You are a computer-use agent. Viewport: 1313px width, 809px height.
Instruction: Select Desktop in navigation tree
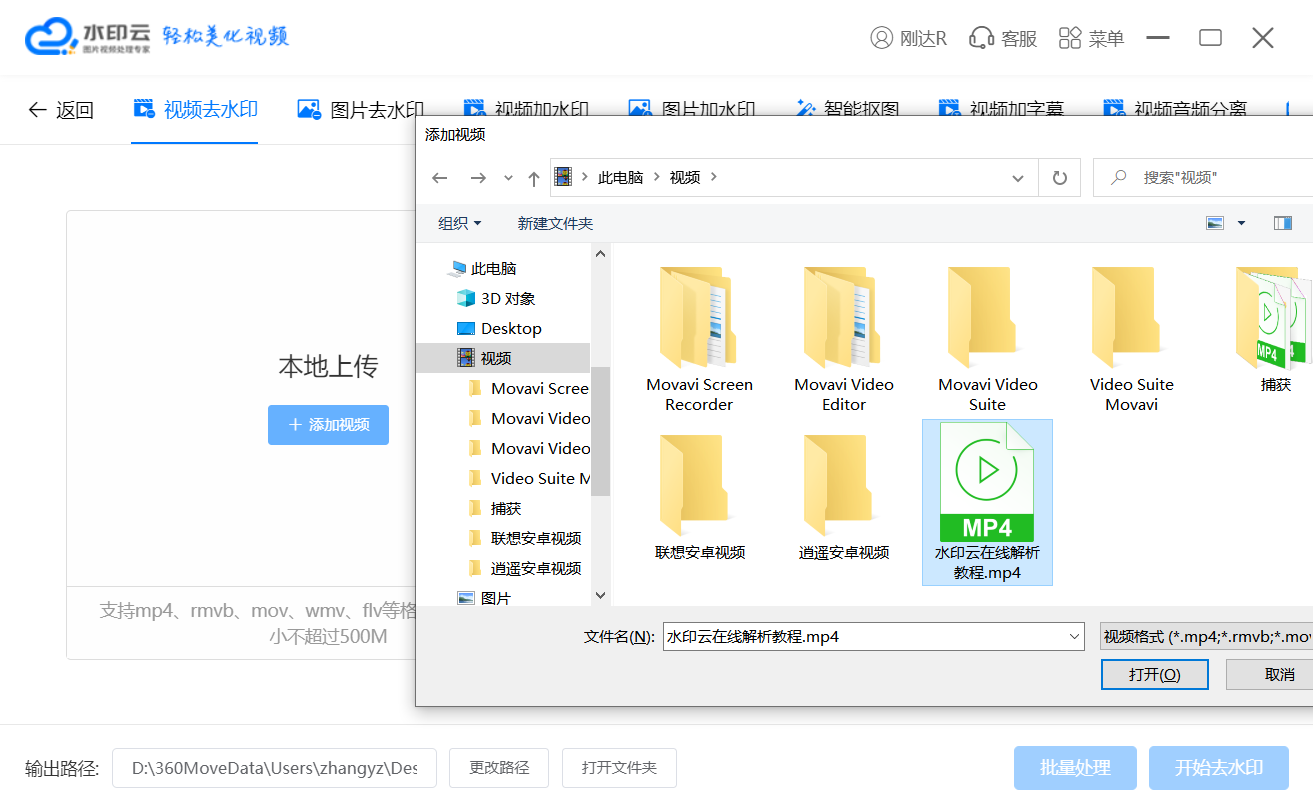499,328
